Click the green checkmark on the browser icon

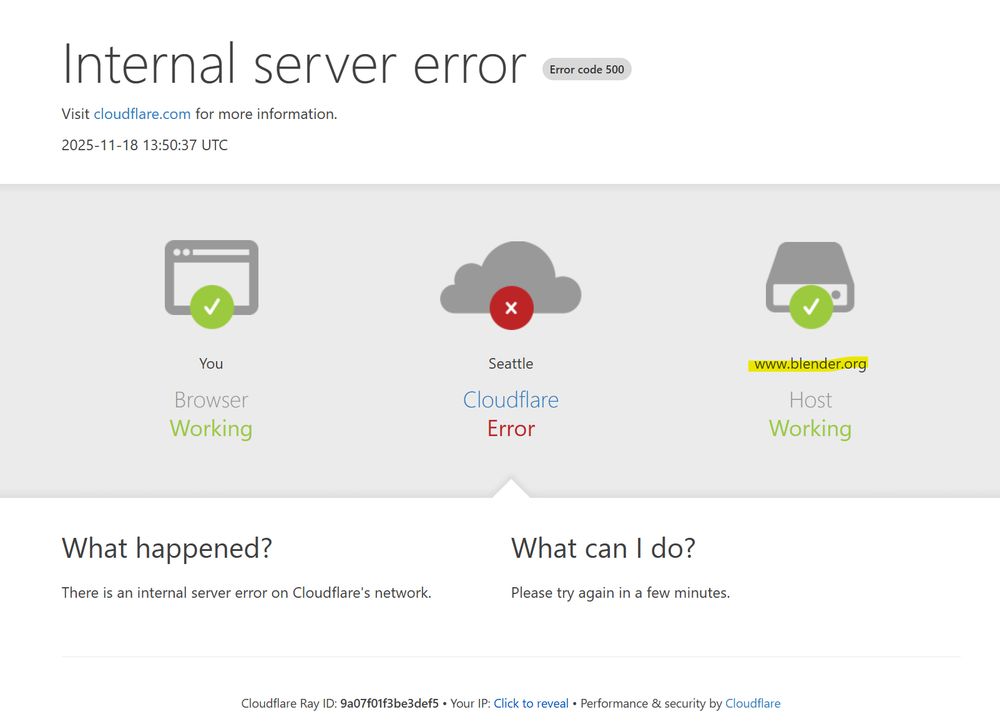212,307
